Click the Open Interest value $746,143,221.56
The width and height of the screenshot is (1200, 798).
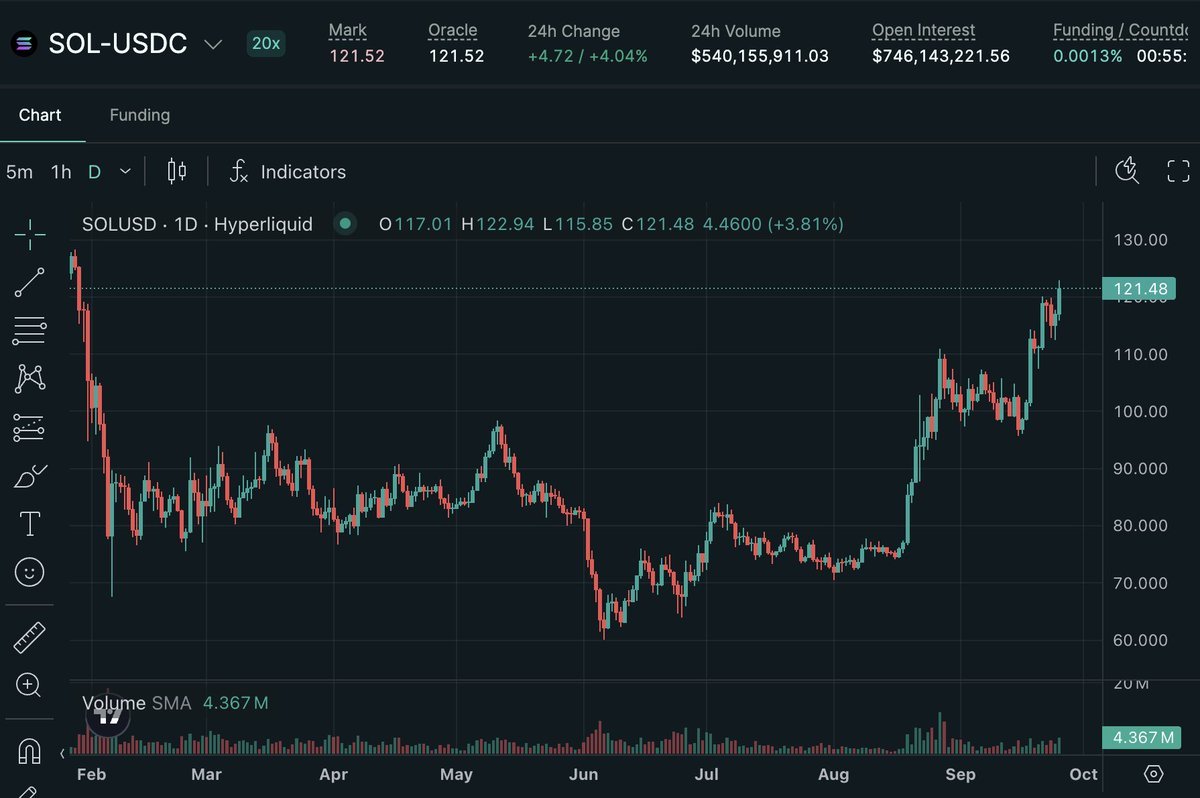point(941,56)
